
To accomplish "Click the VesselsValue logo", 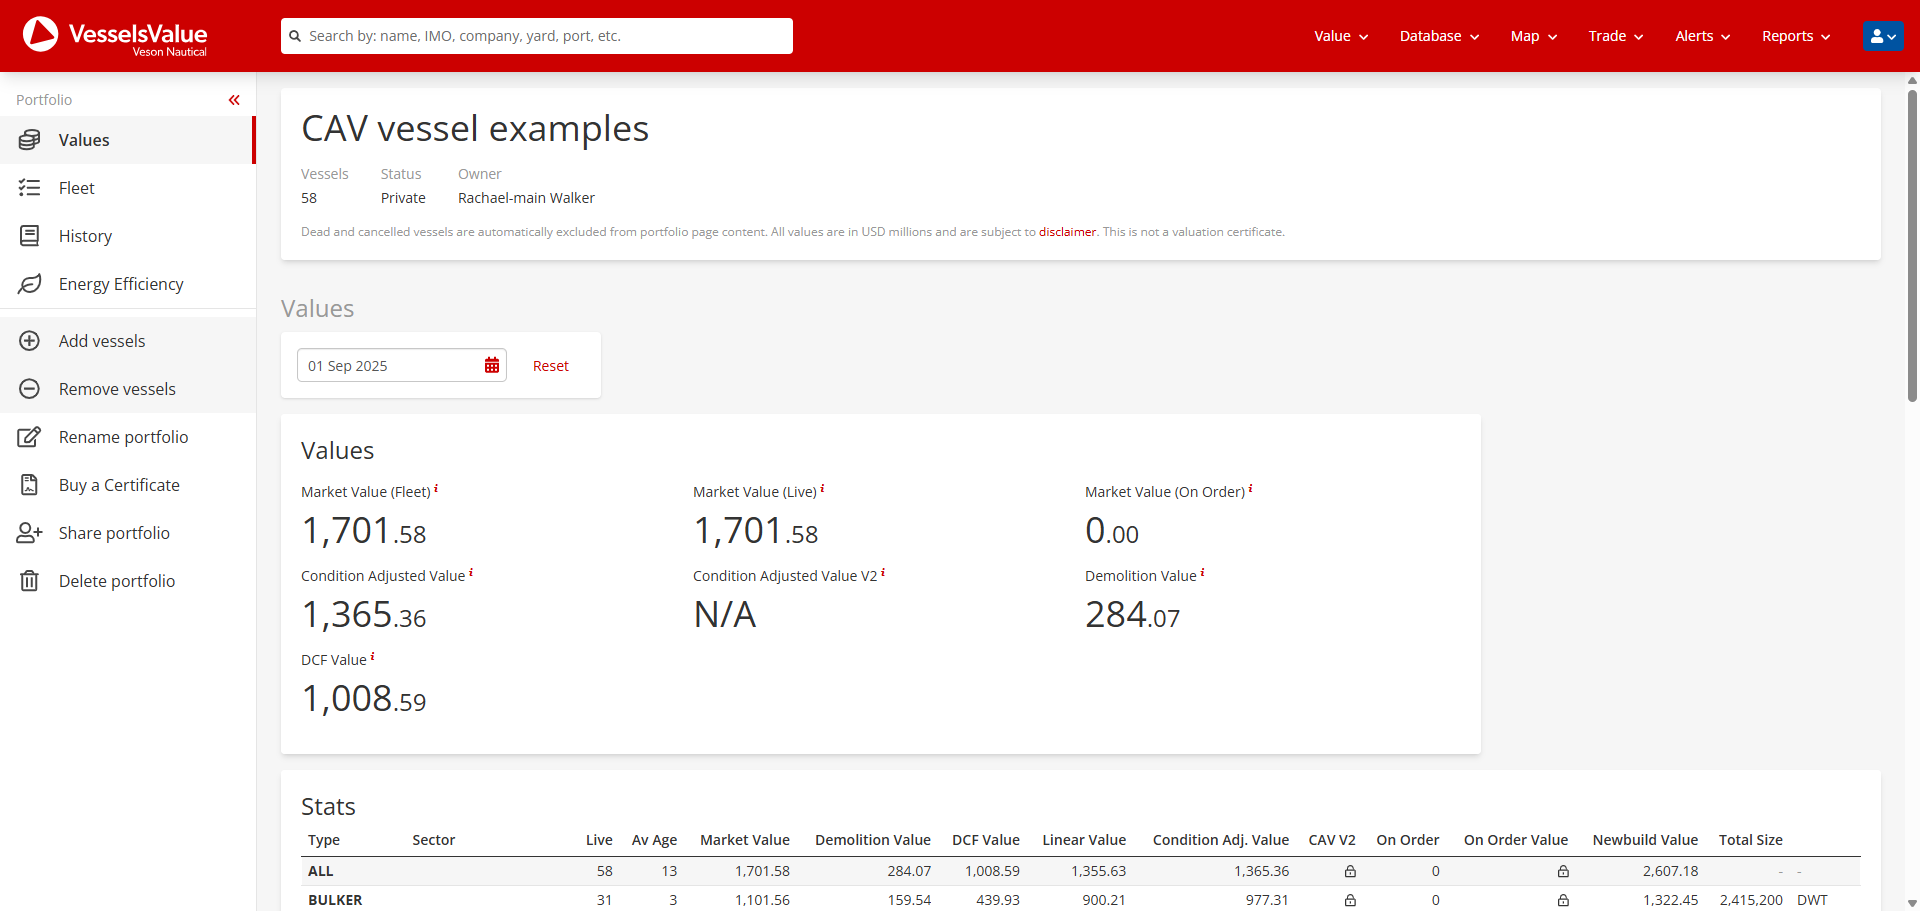I will 115,36.
